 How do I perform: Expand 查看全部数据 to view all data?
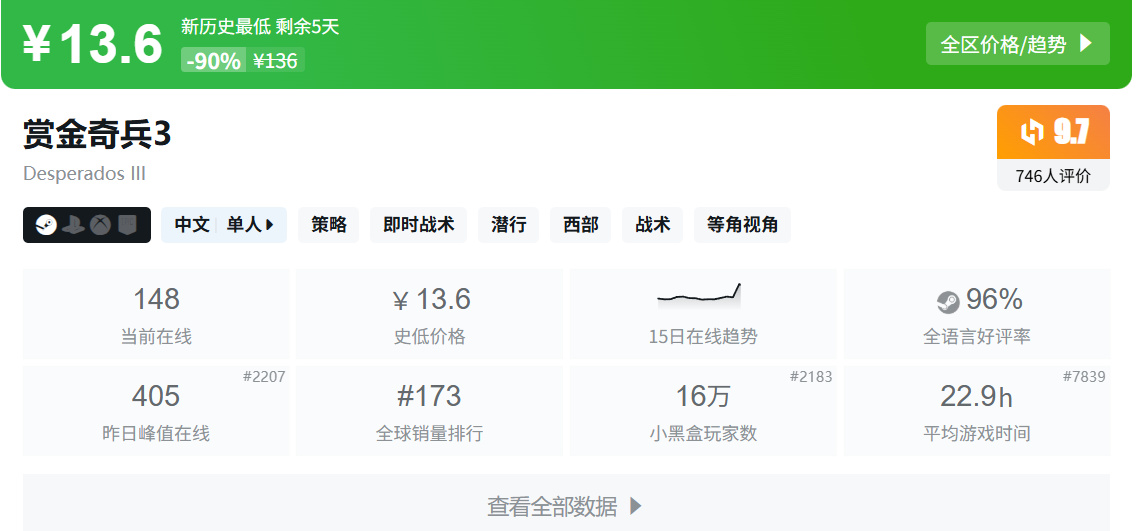(x=566, y=503)
